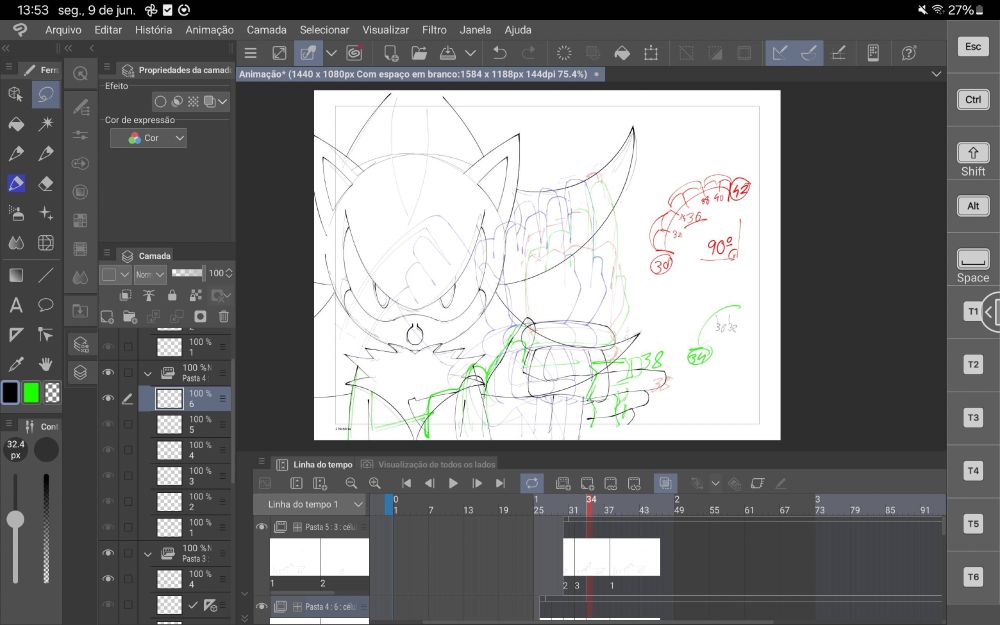
Task: Select the Fill bucket tool
Action: click(16, 124)
